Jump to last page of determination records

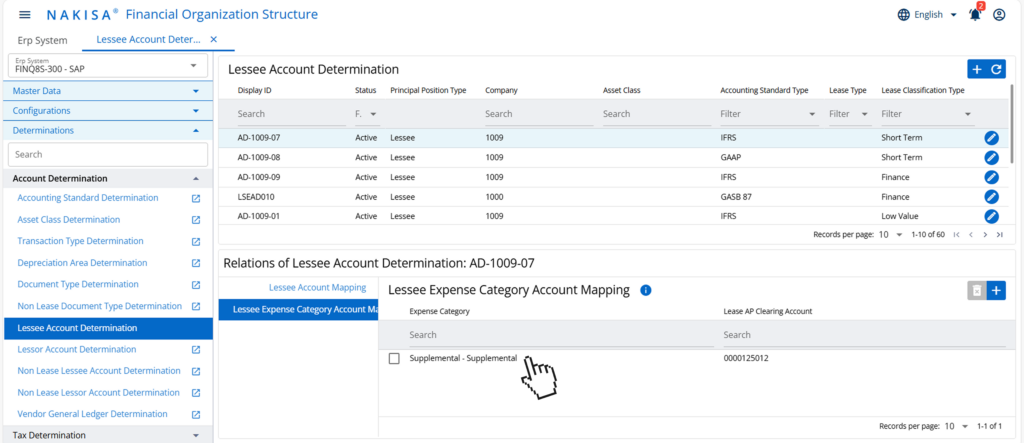click(1000, 235)
